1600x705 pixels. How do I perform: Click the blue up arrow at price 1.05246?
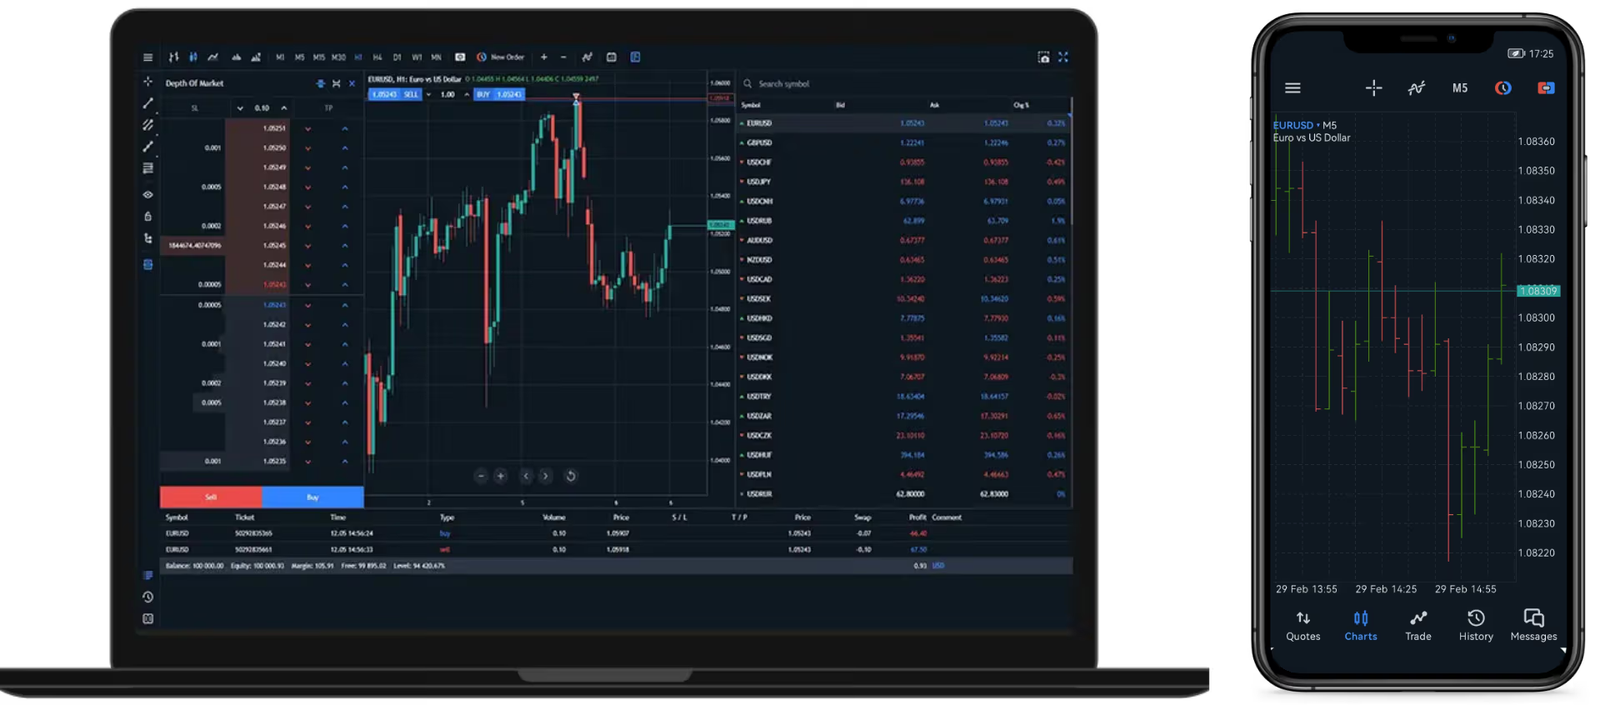tap(345, 226)
